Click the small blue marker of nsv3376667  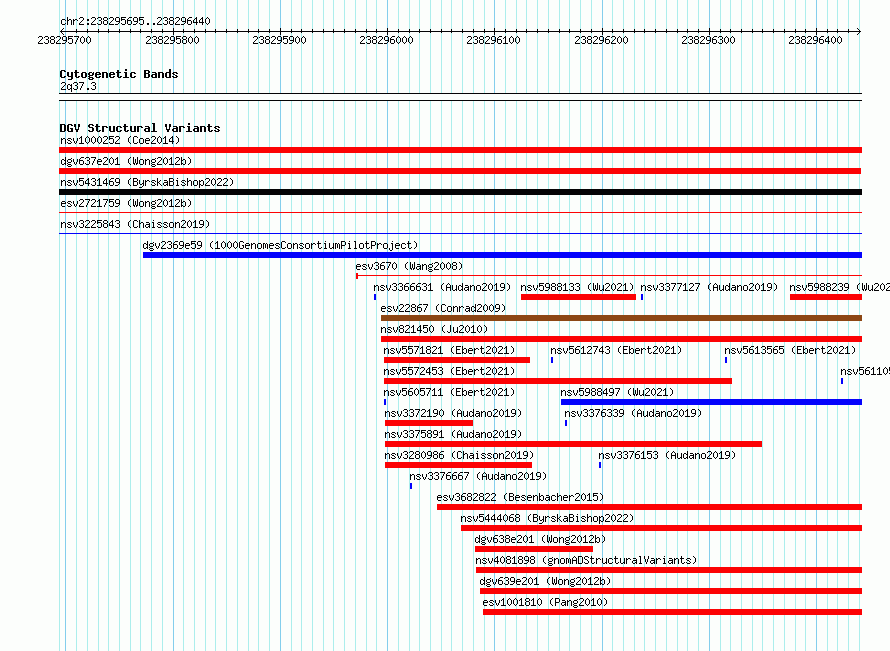[x=411, y=486]
